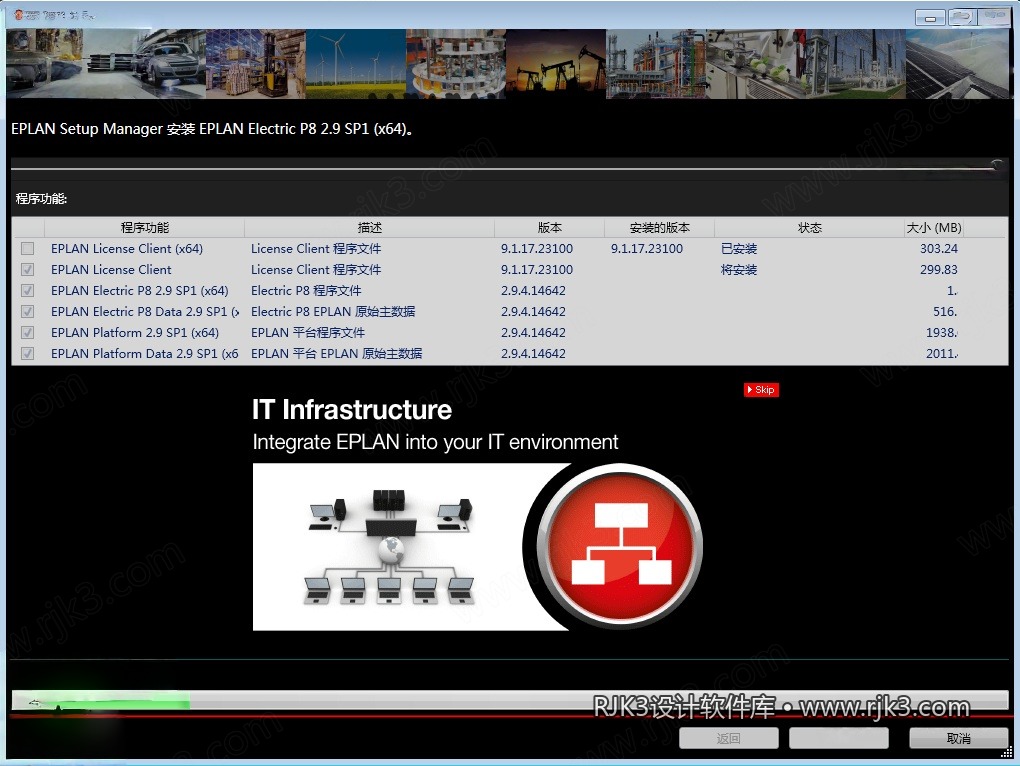Screen dimensions: 1020x766
Task: Minimize the Setup Manager window
Action: 930,18
